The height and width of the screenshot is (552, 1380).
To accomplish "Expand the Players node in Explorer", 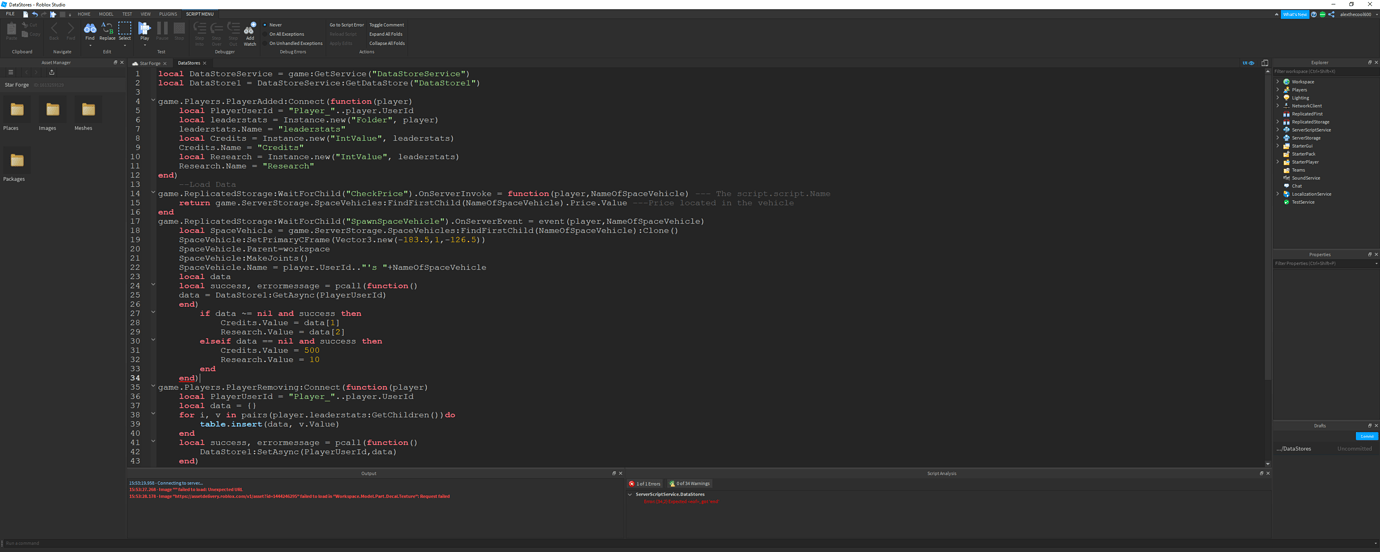I will [x=1278, y=90].
